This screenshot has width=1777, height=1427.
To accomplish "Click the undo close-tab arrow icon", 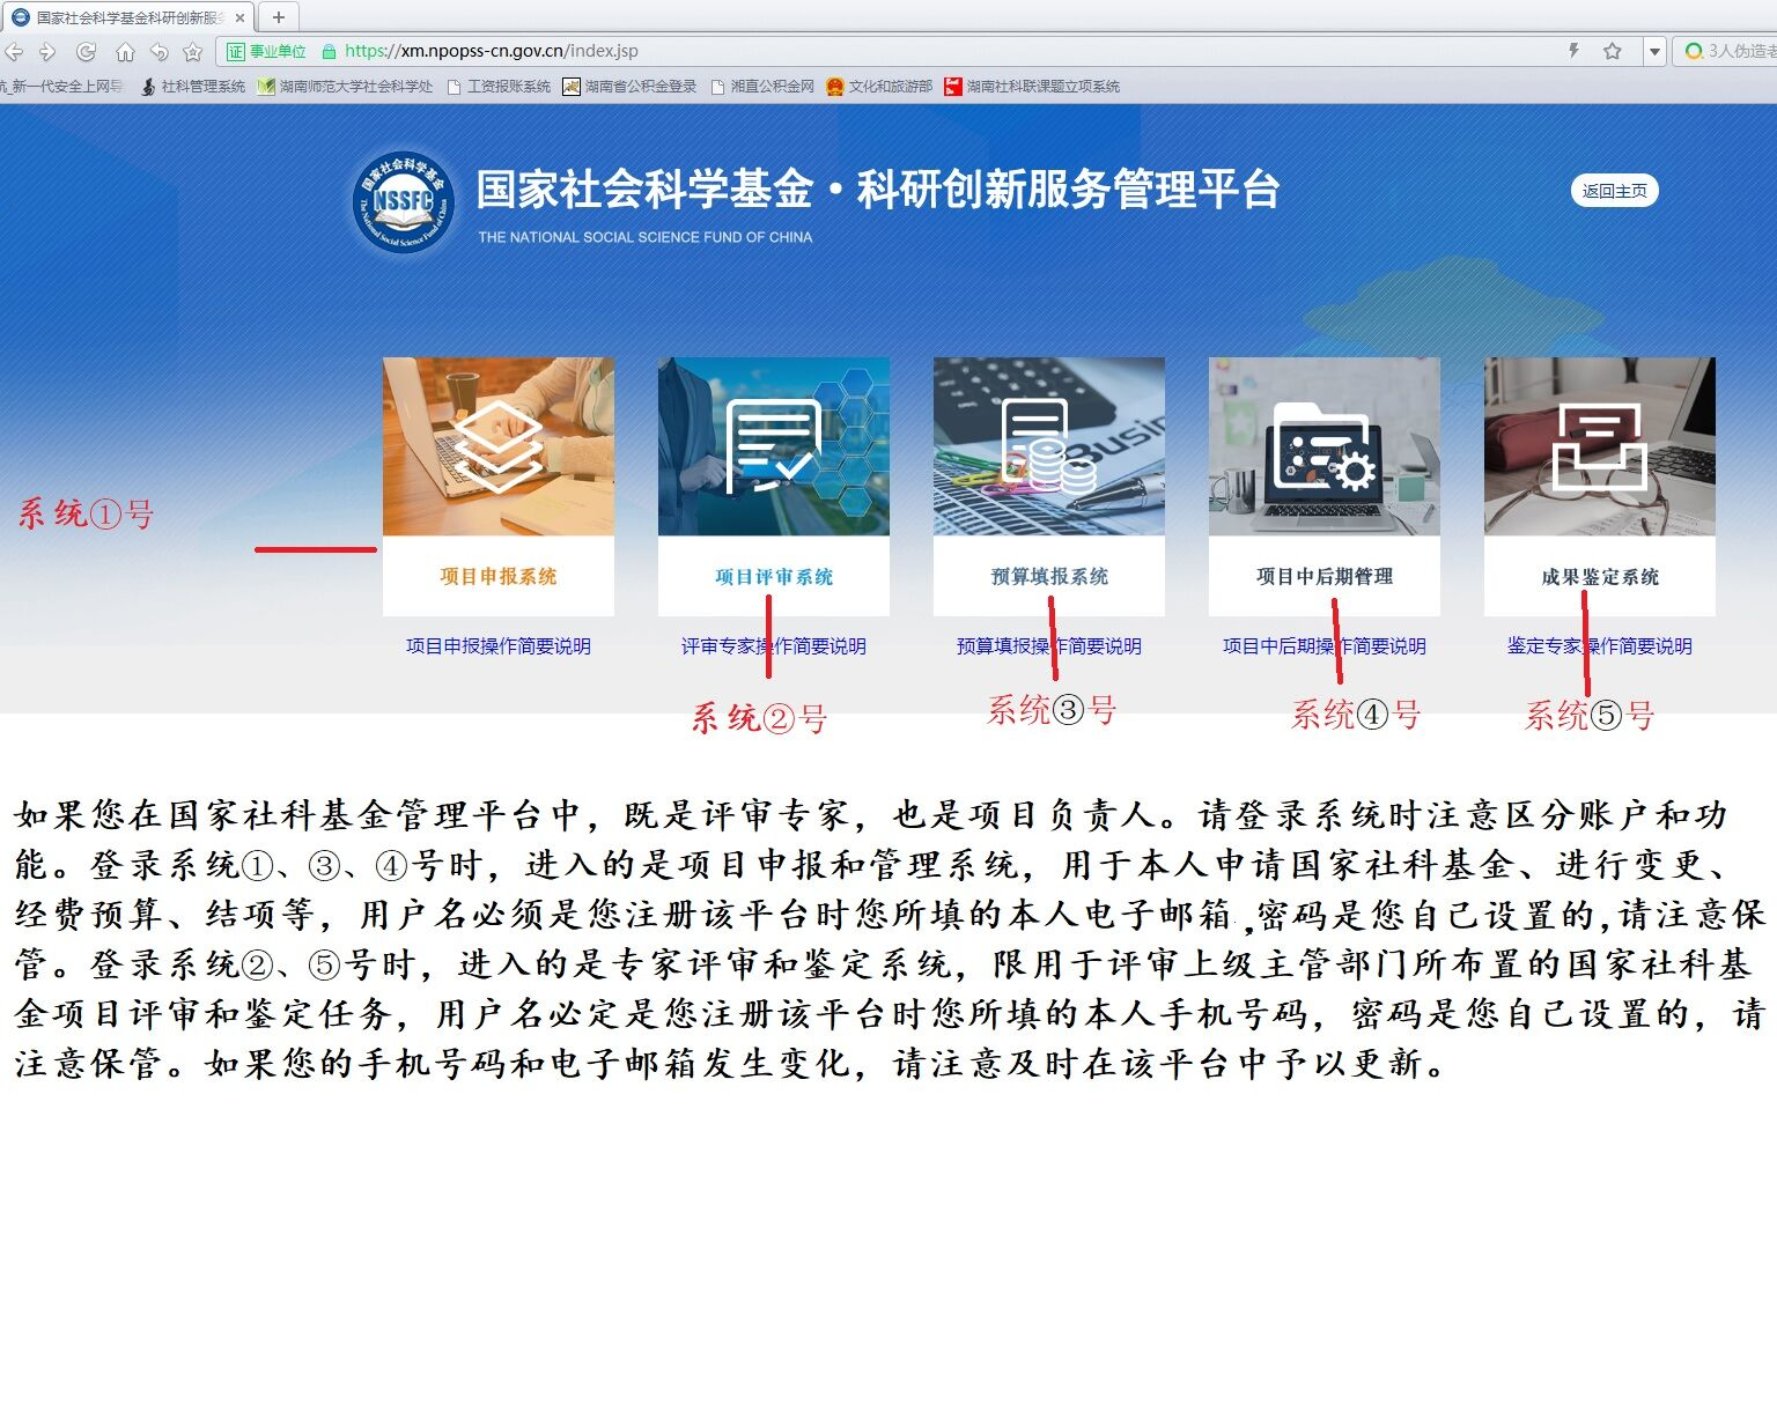I will [159, 52].
